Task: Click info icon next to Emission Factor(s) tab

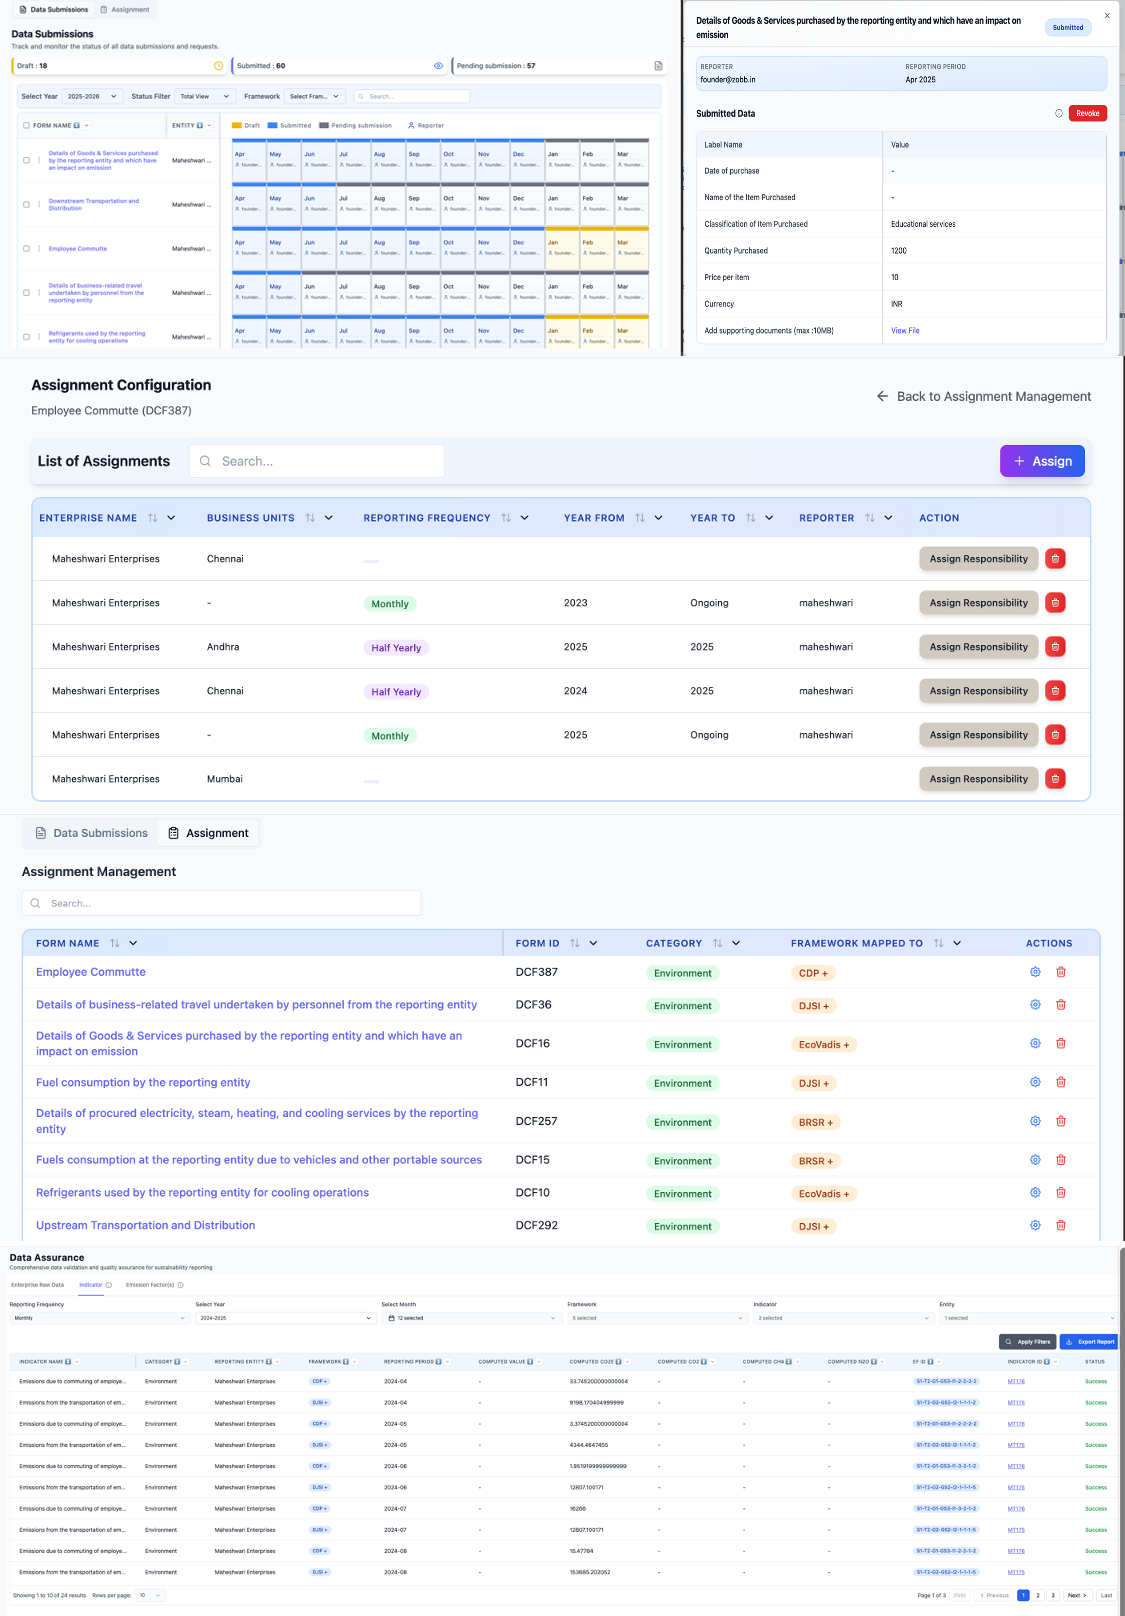Action: tap(181, 1285)
